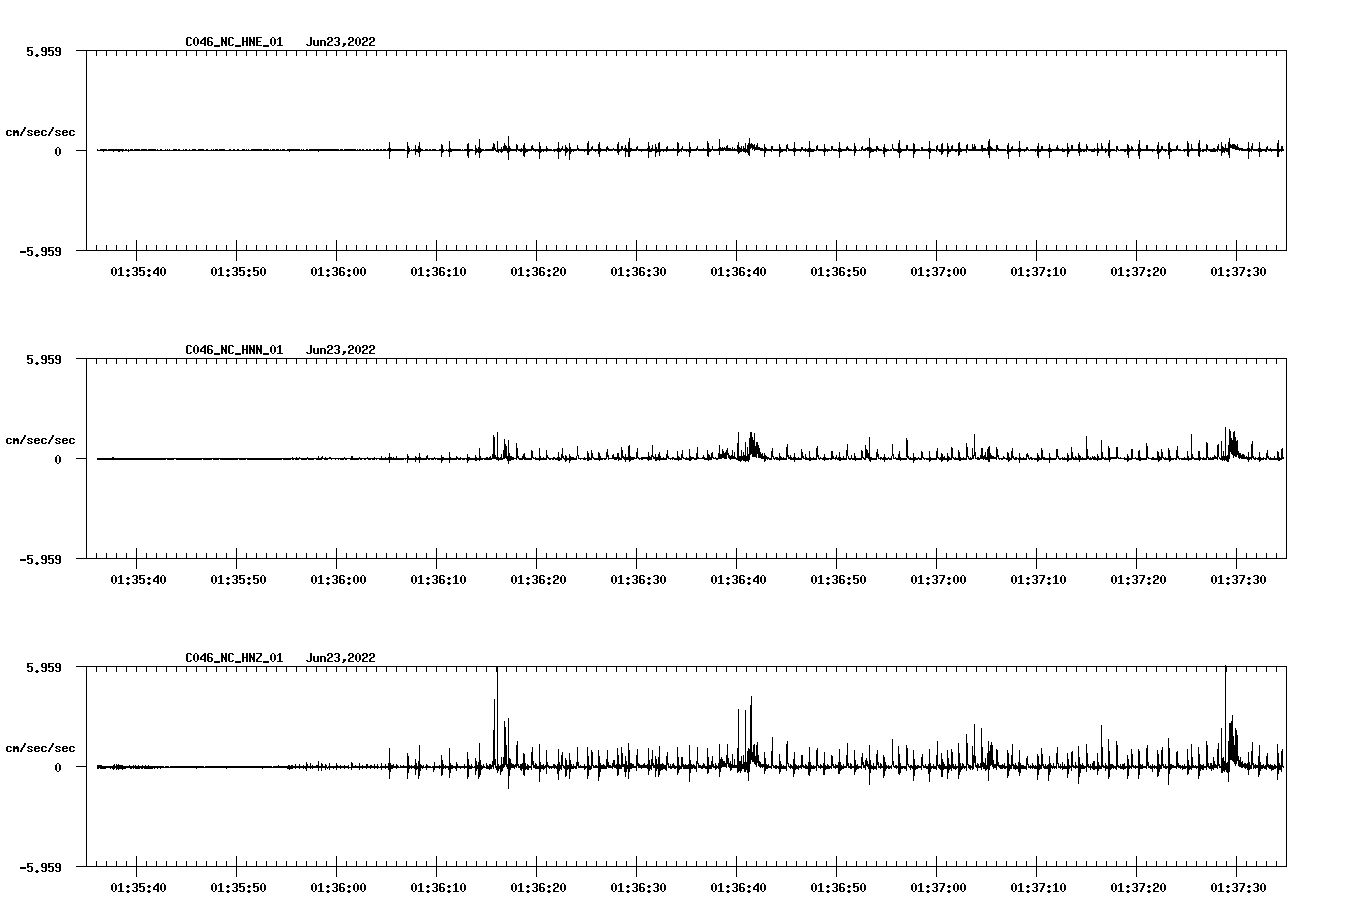Screen dimensions: 1358x924
Task: Click 01:37:00 time label under HNZ plot
Action: (x=938, y=888)
